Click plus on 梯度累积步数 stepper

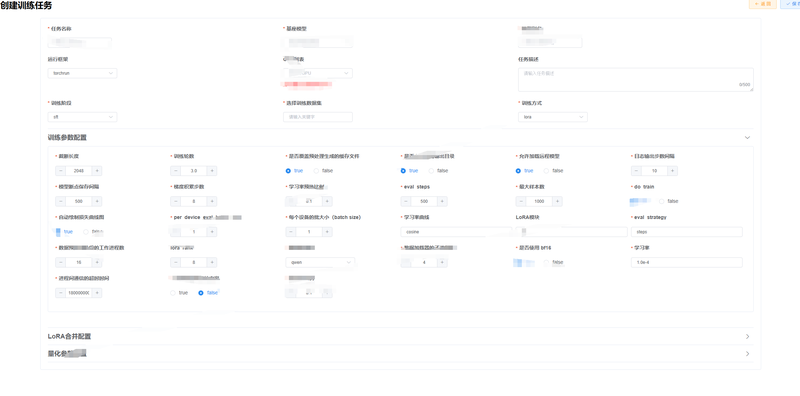[212, 202]
